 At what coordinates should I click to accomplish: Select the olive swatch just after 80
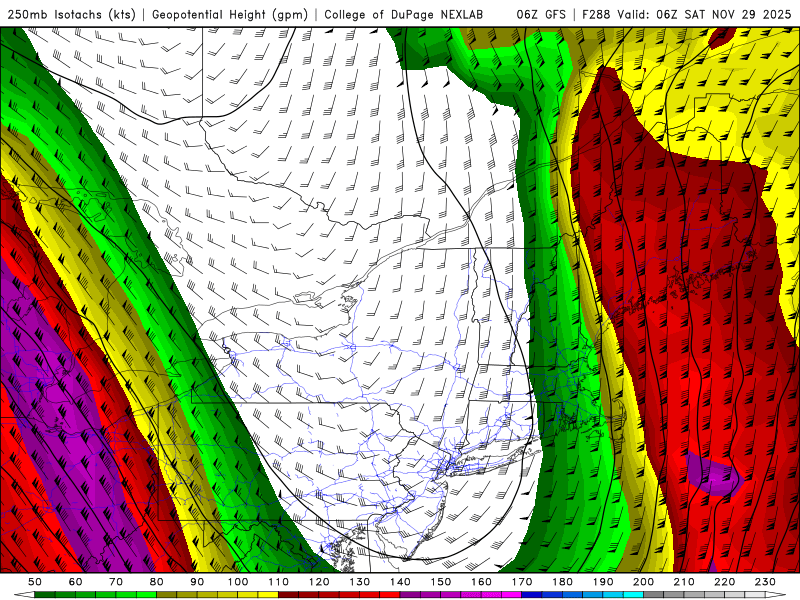(x=167, y=594)
